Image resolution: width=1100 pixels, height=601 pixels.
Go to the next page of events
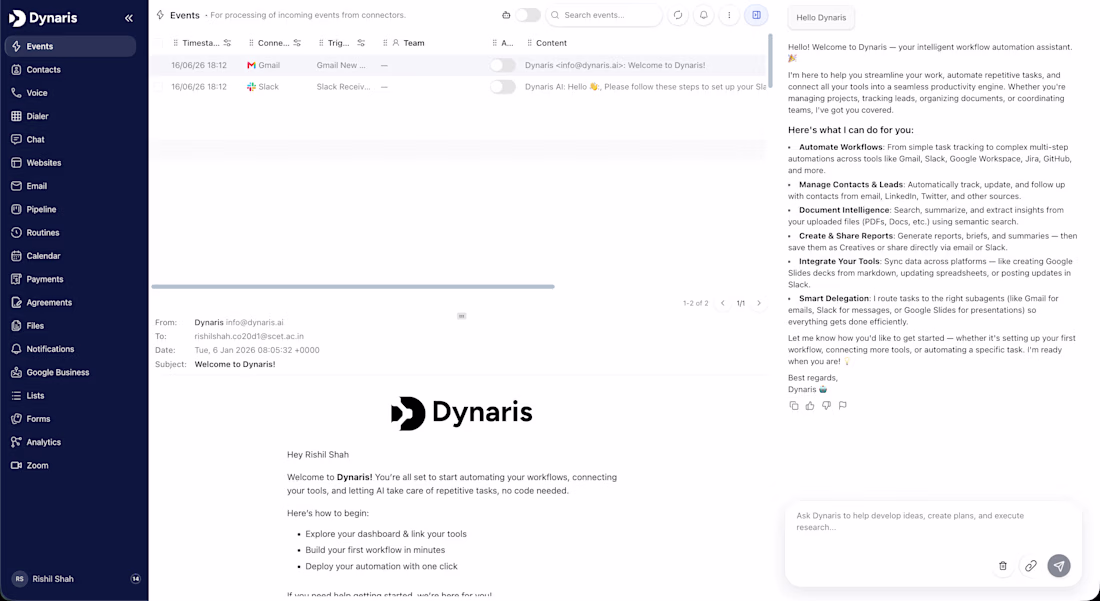[x=759, y=303]
